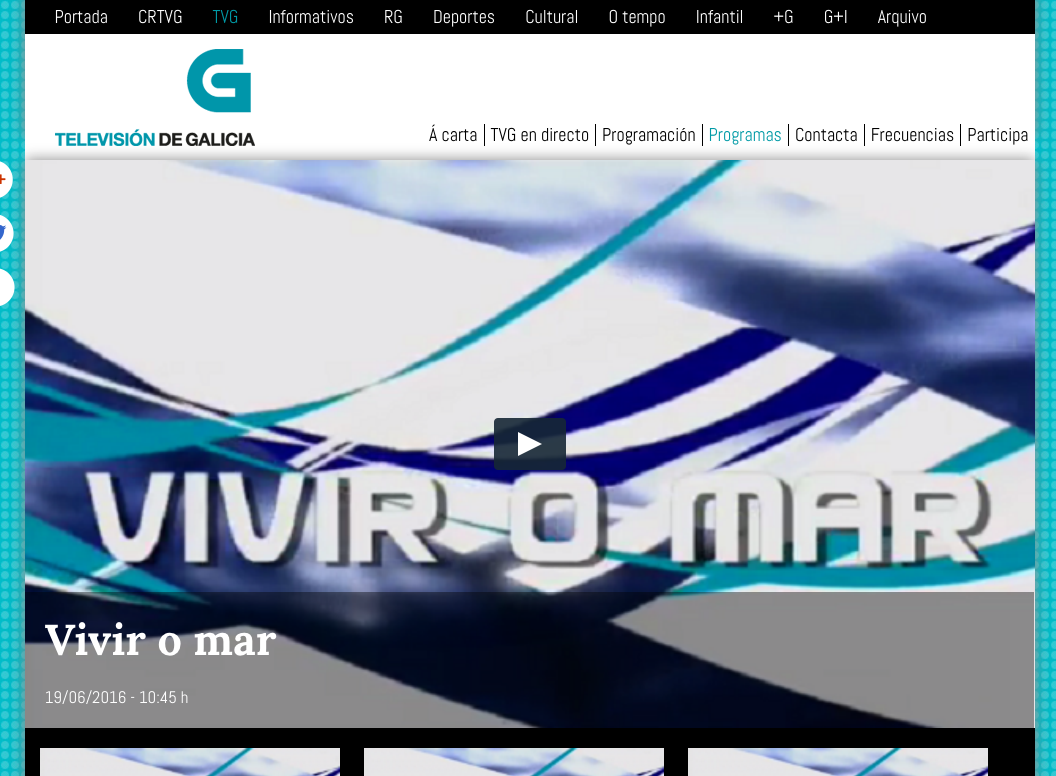Open the +G top menu item
The image size is (1056, 776).
click(x=783, y=17)
